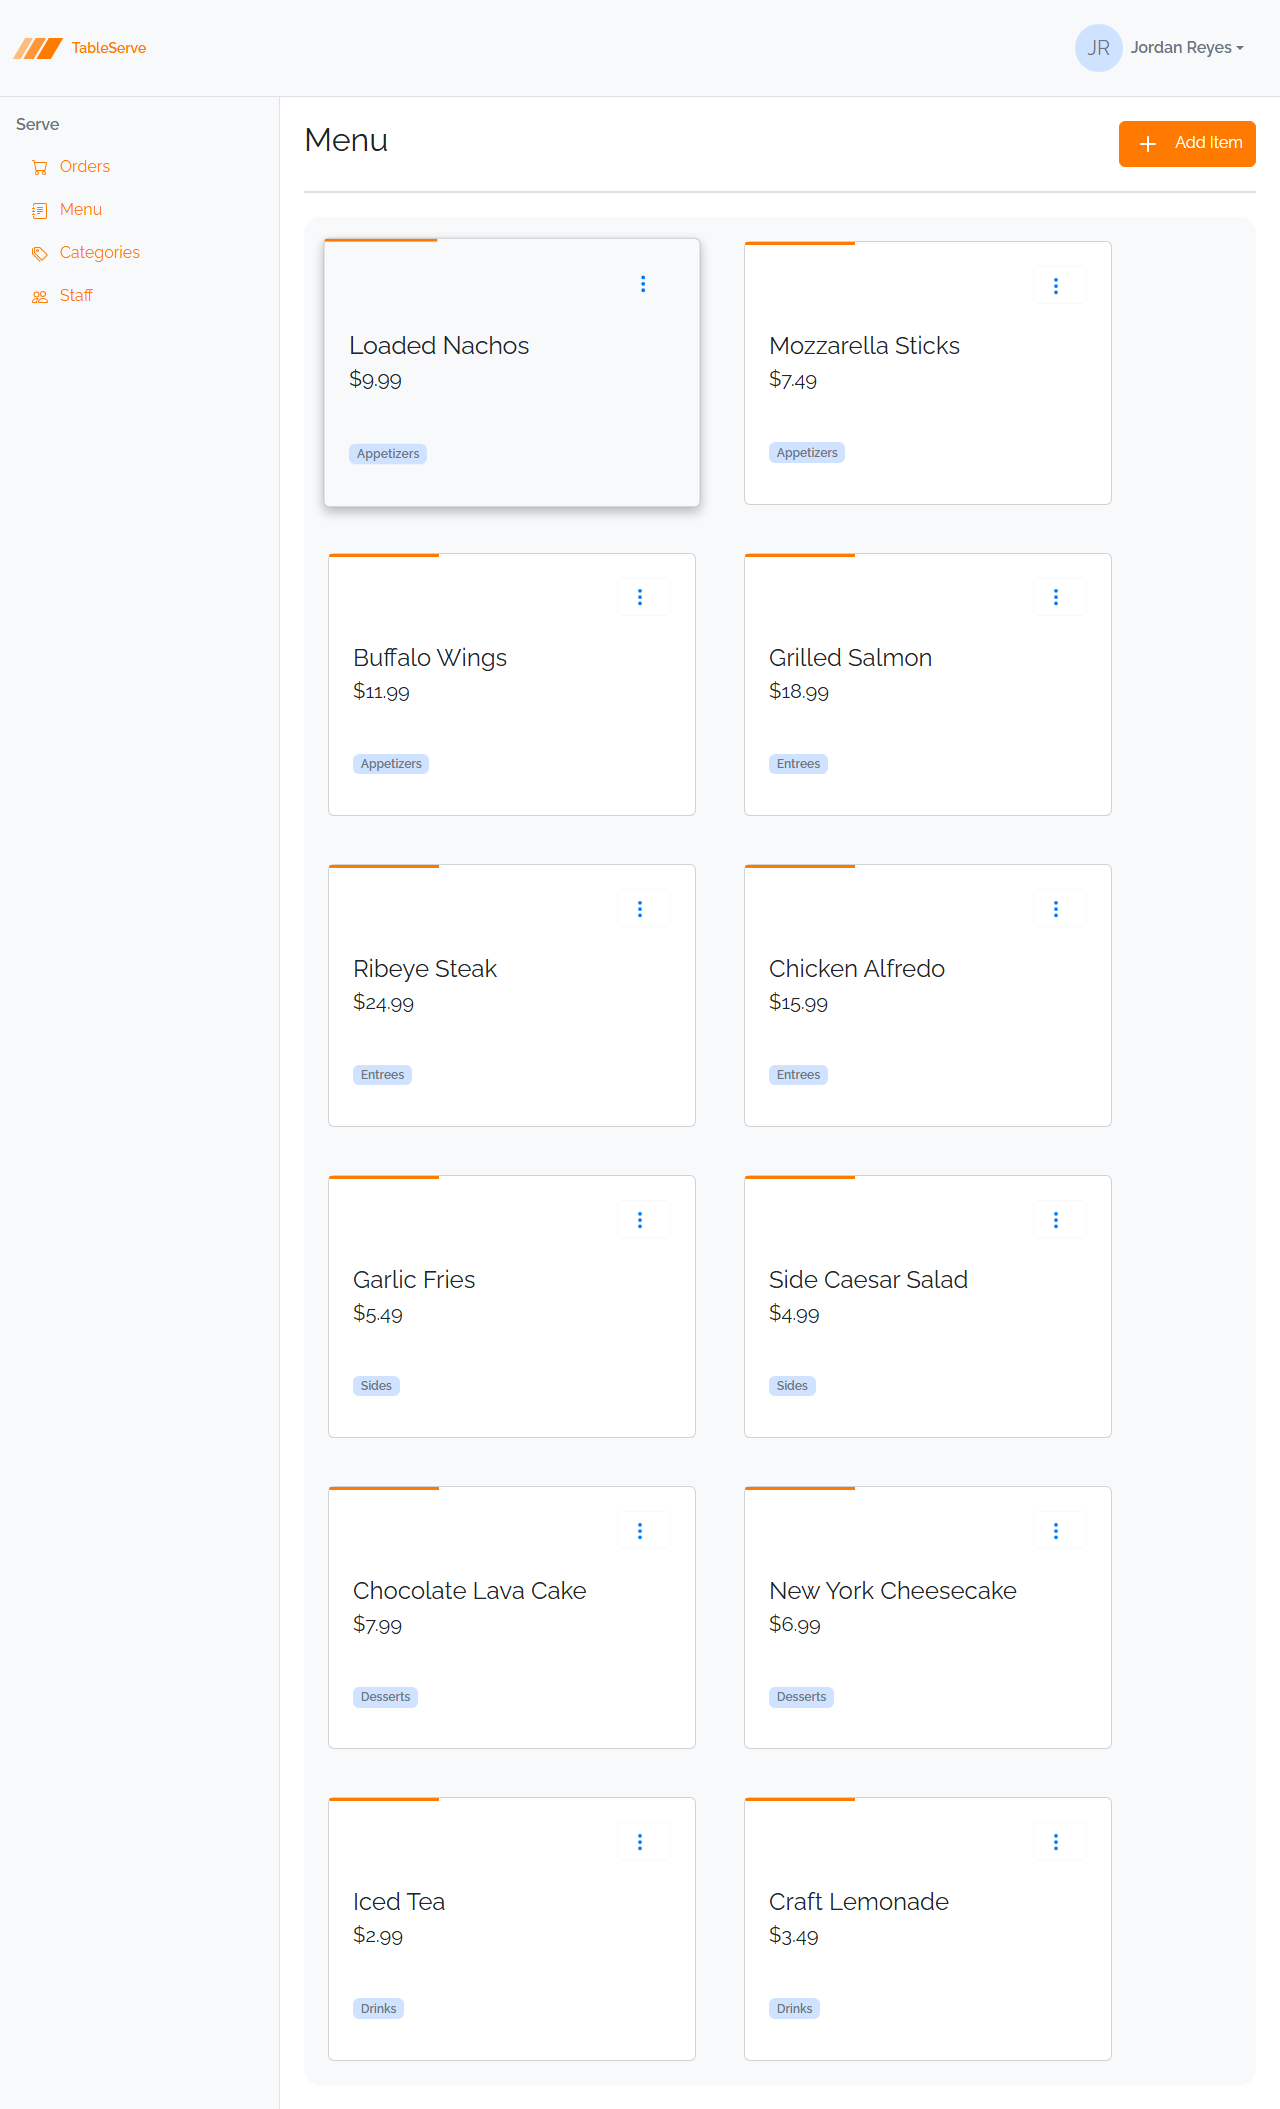Click the $5.49 Garlic Fries price
The width and height of the screenshot is (1280, 2109).
coord(378,1314)
